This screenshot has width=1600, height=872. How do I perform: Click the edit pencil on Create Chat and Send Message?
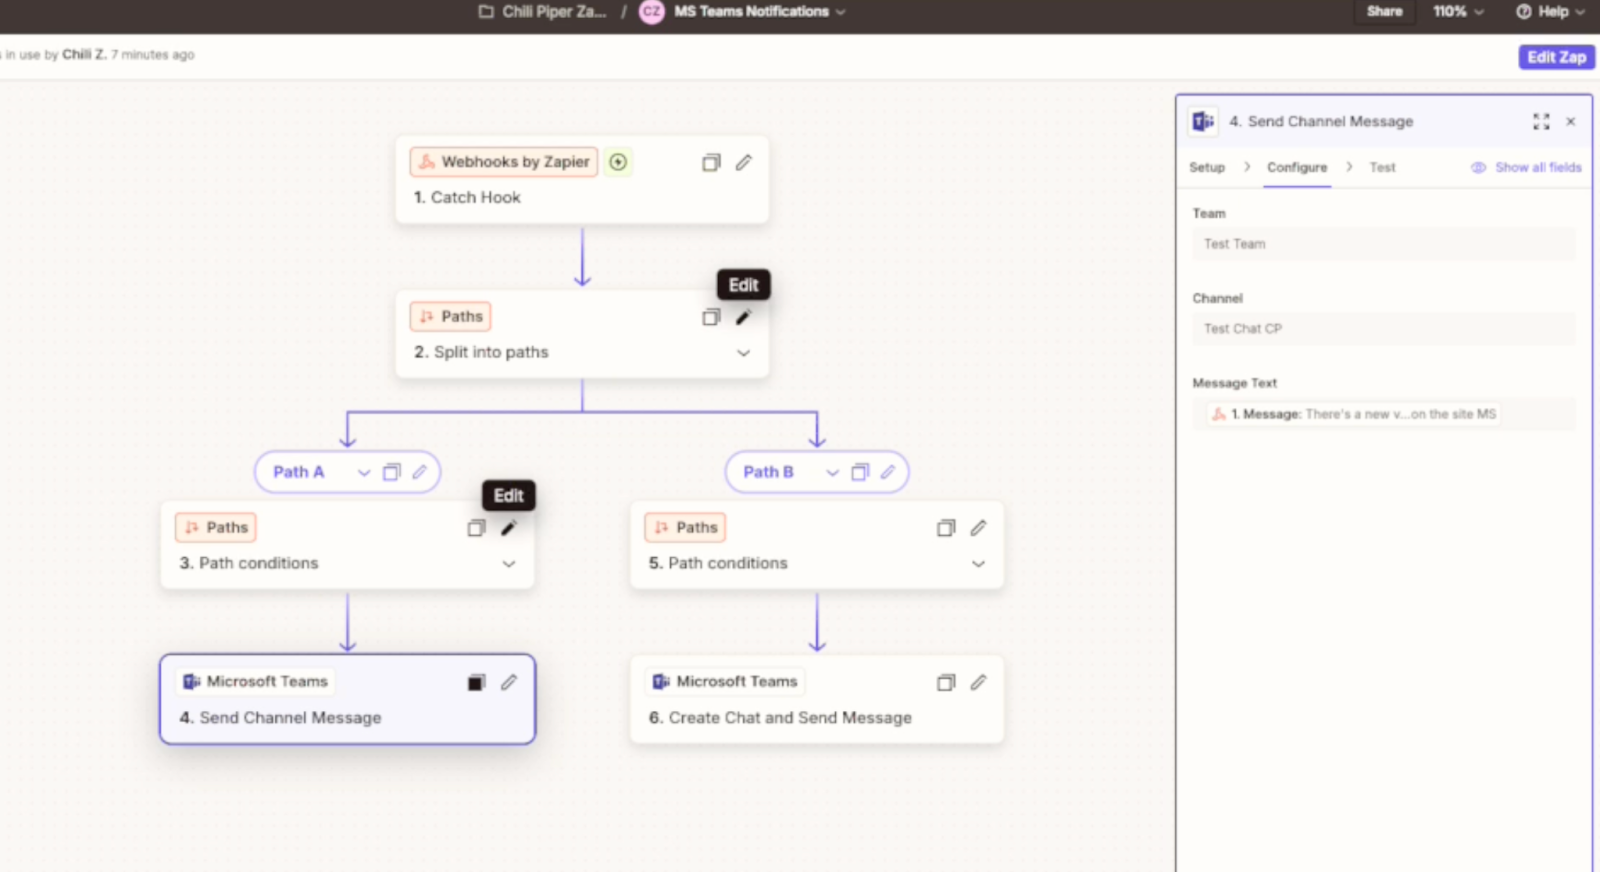(x=978, y=682)
